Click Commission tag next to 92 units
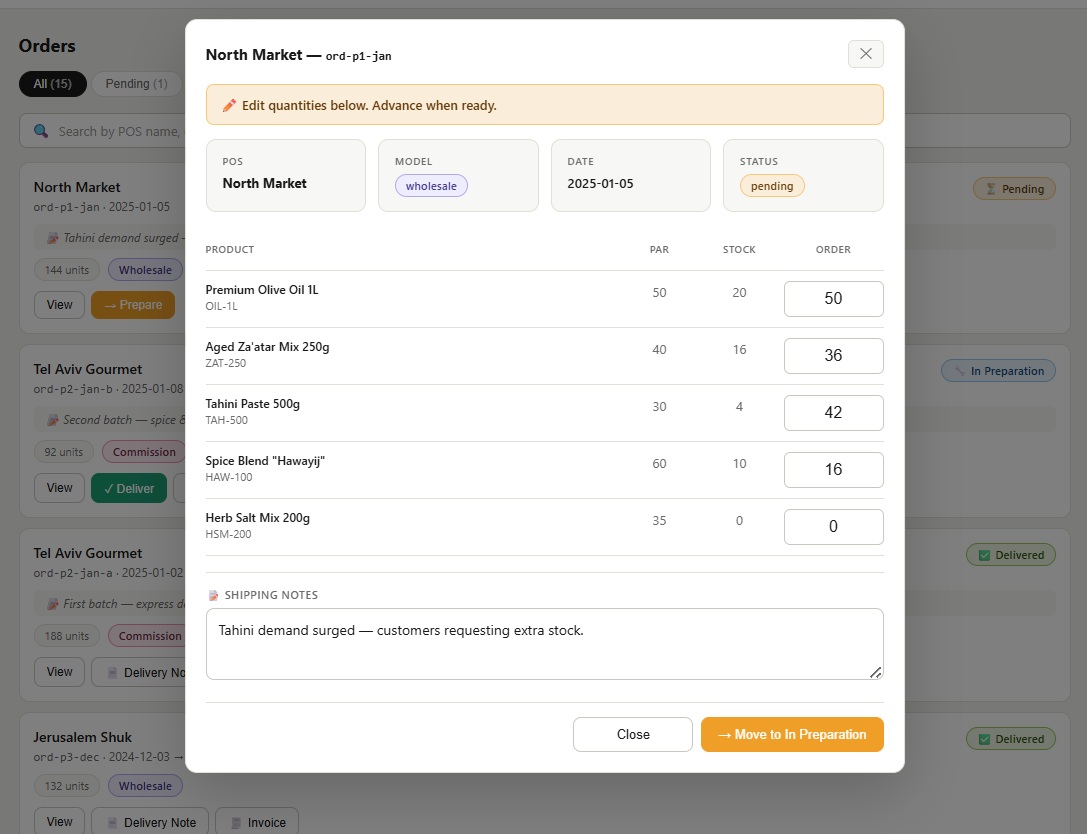1087x834 pixels. [x=144, y=452]
